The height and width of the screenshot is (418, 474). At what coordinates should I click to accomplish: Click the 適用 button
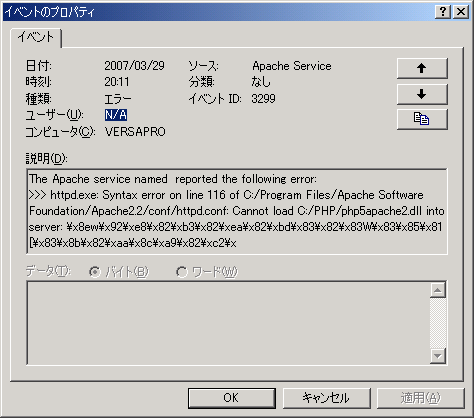pos(421,398)
